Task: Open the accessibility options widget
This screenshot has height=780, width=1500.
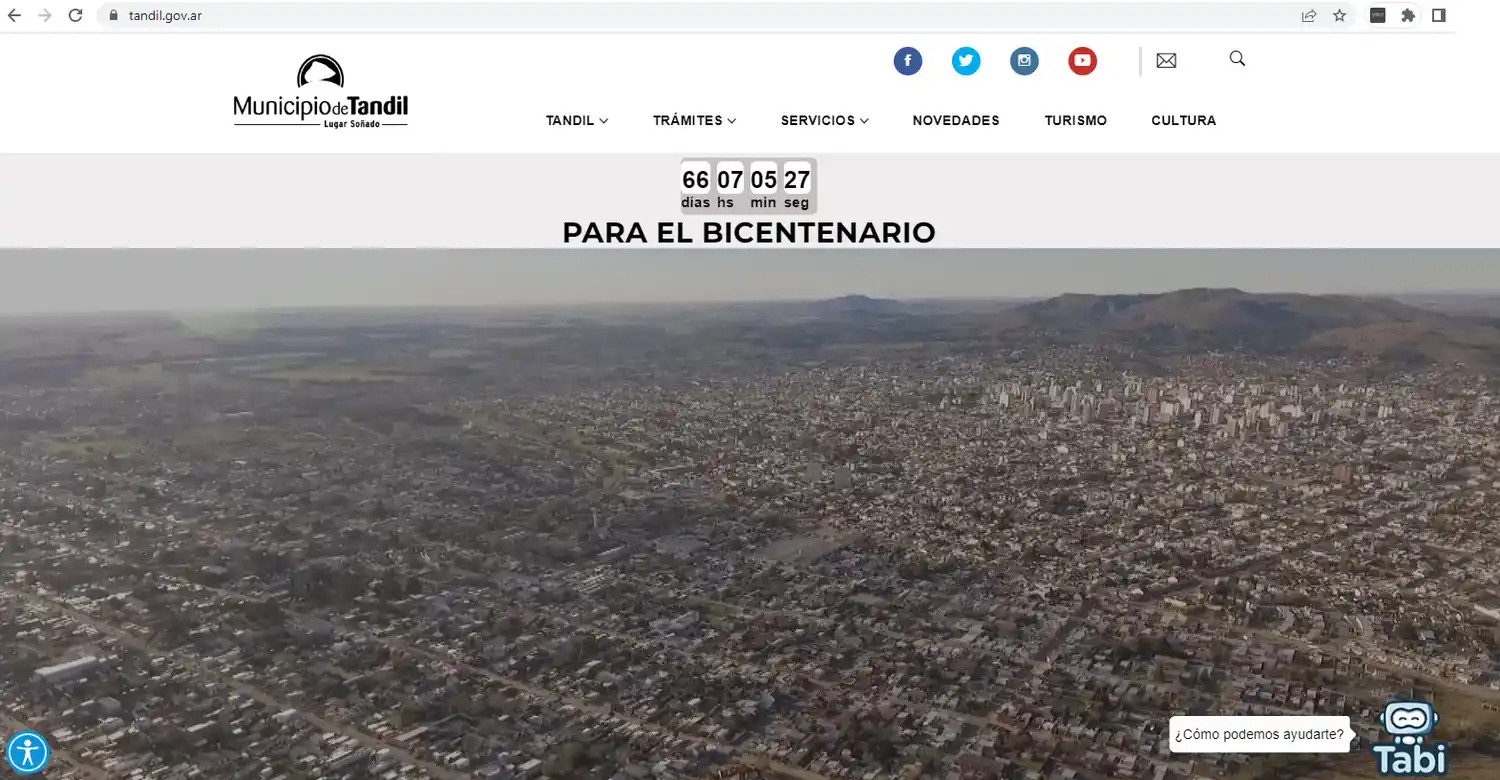Action: click(27, 751)
